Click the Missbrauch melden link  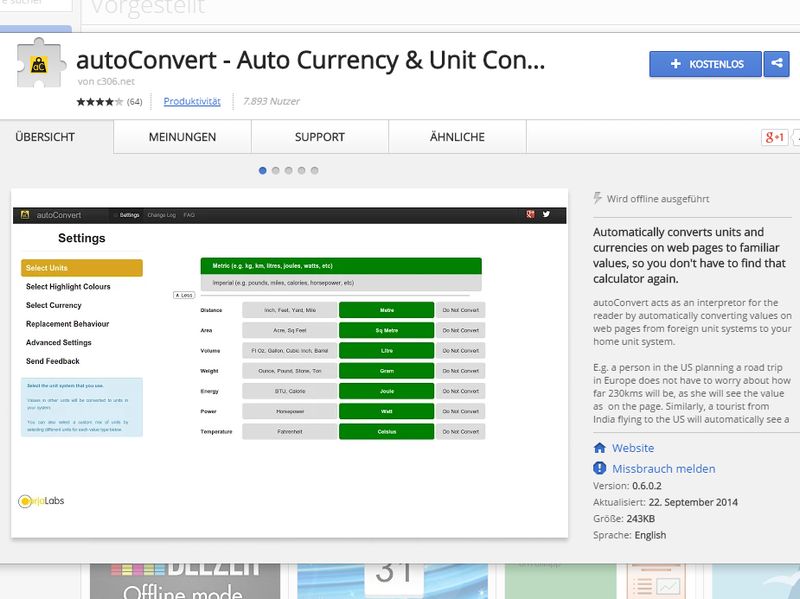[663, 468]
